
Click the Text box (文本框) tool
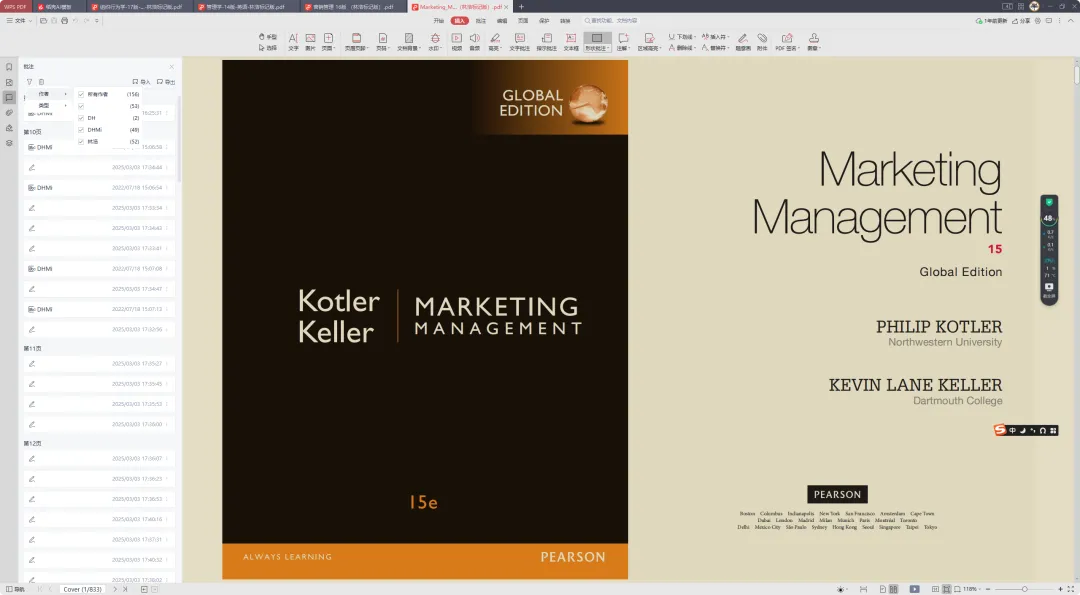[571, 41]
